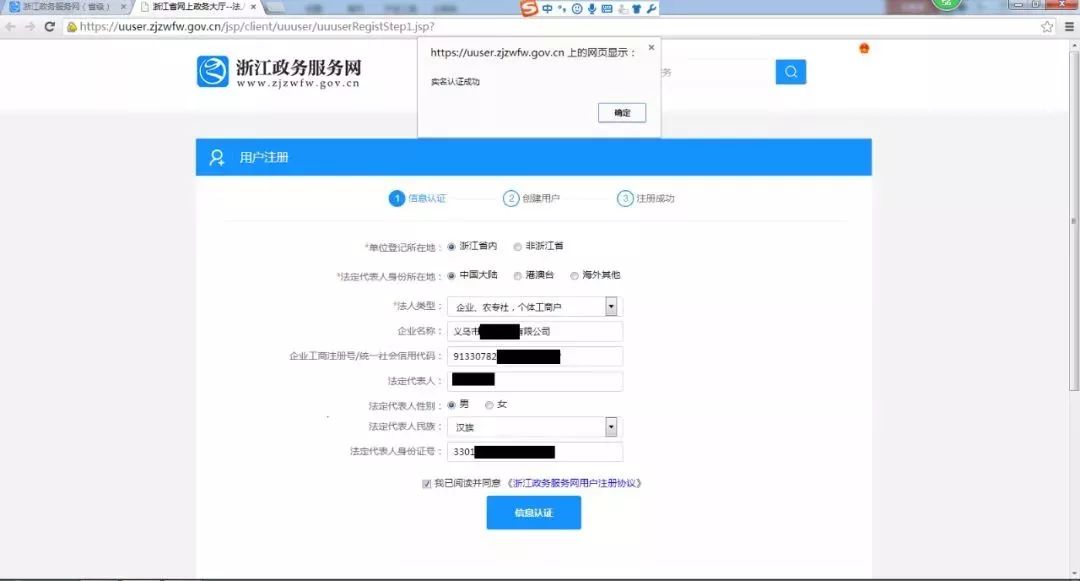
Task: Click the 法定代表人 name input field
Action: 535,381
